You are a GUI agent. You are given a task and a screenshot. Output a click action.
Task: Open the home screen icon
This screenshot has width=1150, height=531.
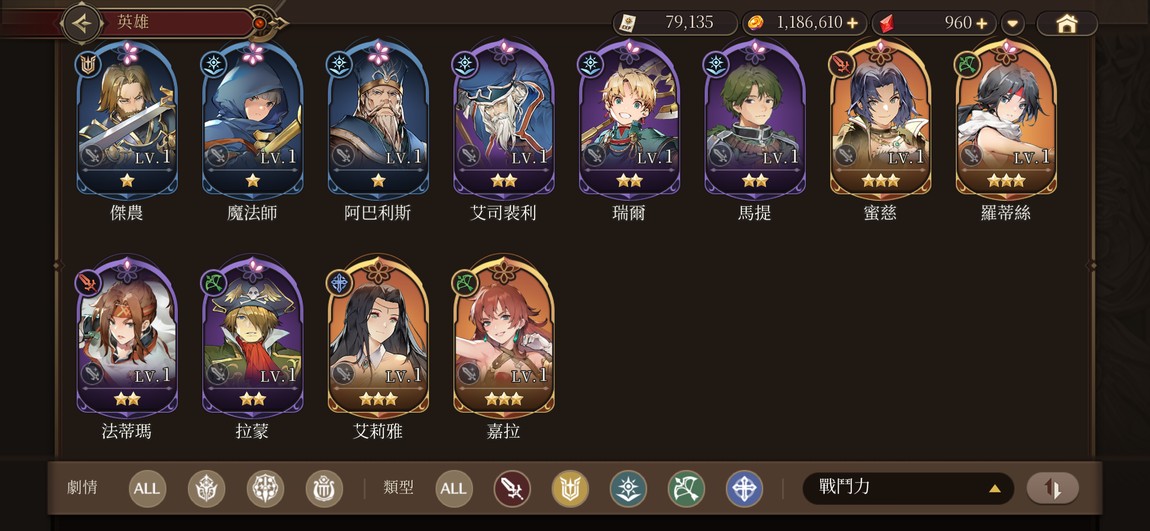click(x=1066, y=23)
